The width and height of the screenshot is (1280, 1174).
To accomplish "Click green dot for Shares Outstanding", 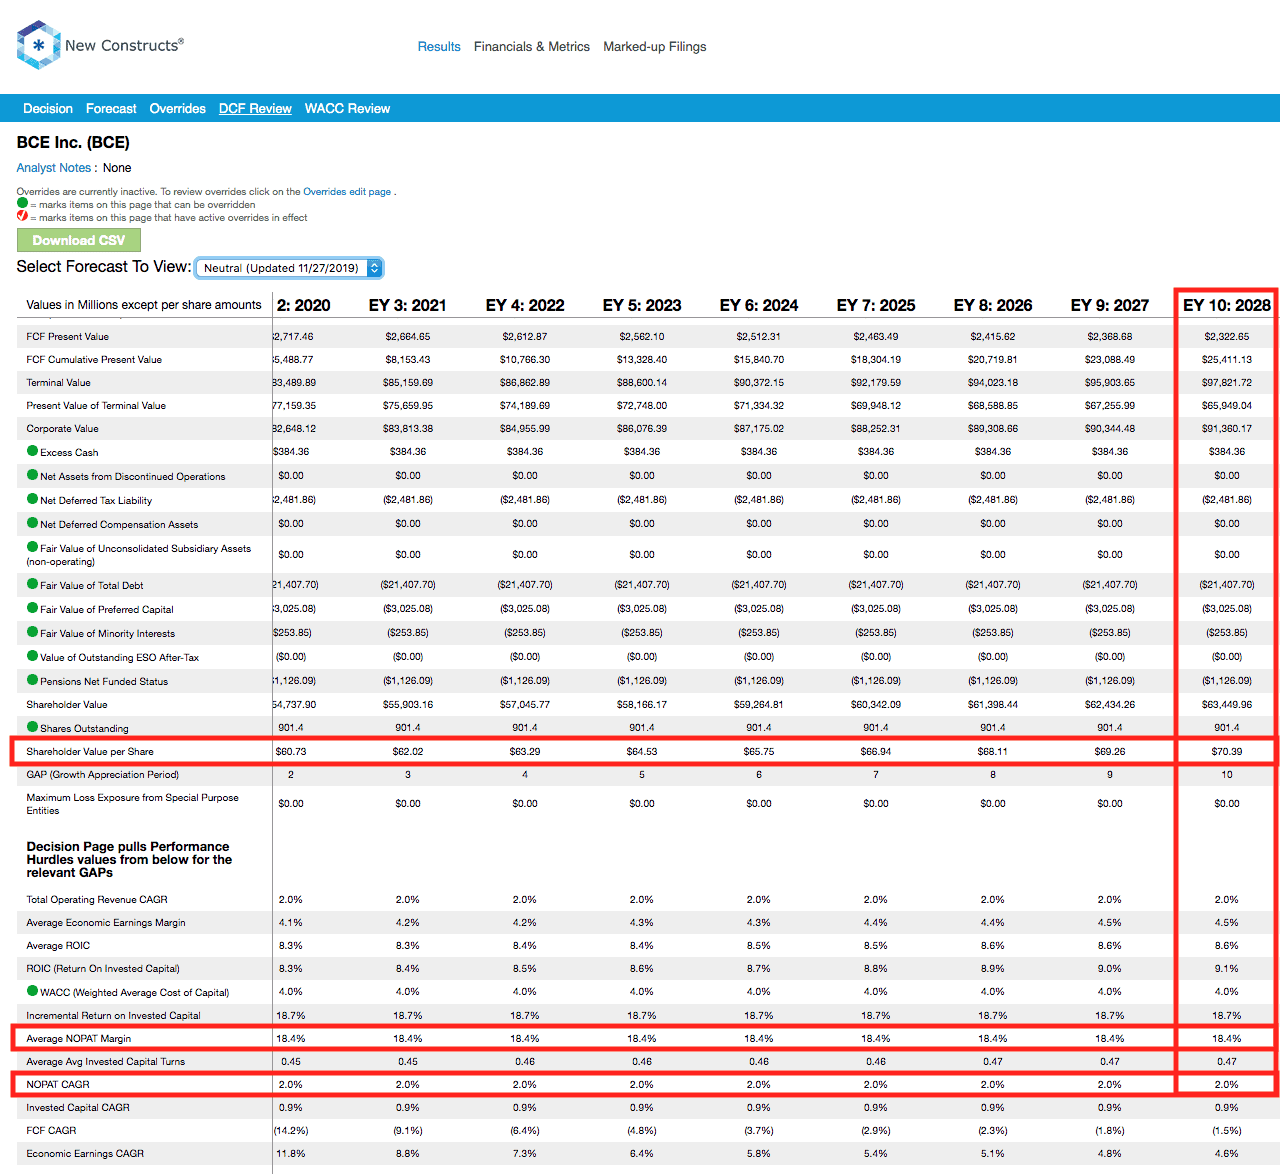I will tap(32, 727).
